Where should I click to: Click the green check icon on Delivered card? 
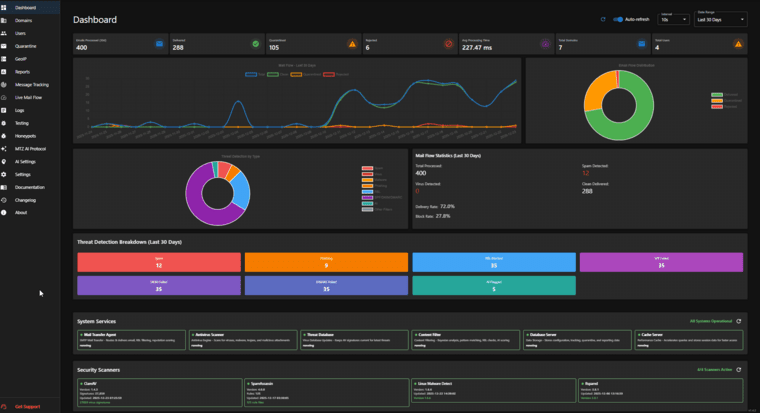pos(255,44)
